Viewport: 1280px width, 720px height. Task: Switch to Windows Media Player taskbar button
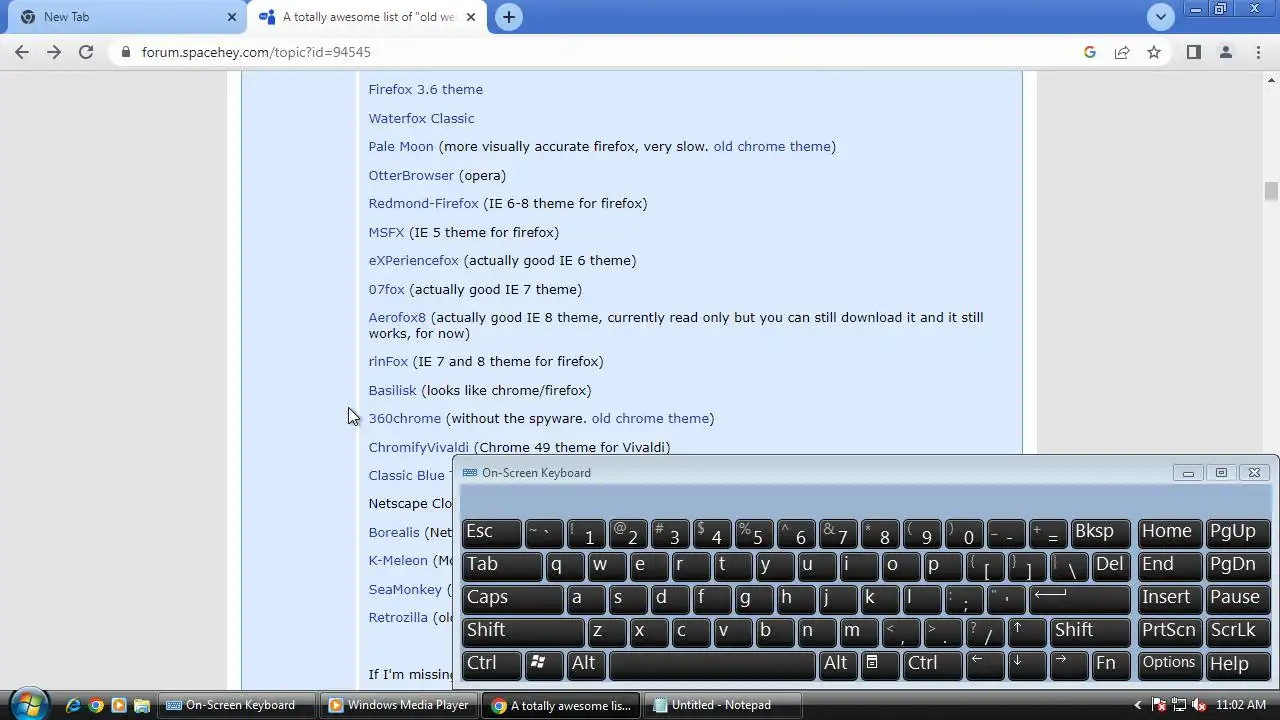point(400,705)
